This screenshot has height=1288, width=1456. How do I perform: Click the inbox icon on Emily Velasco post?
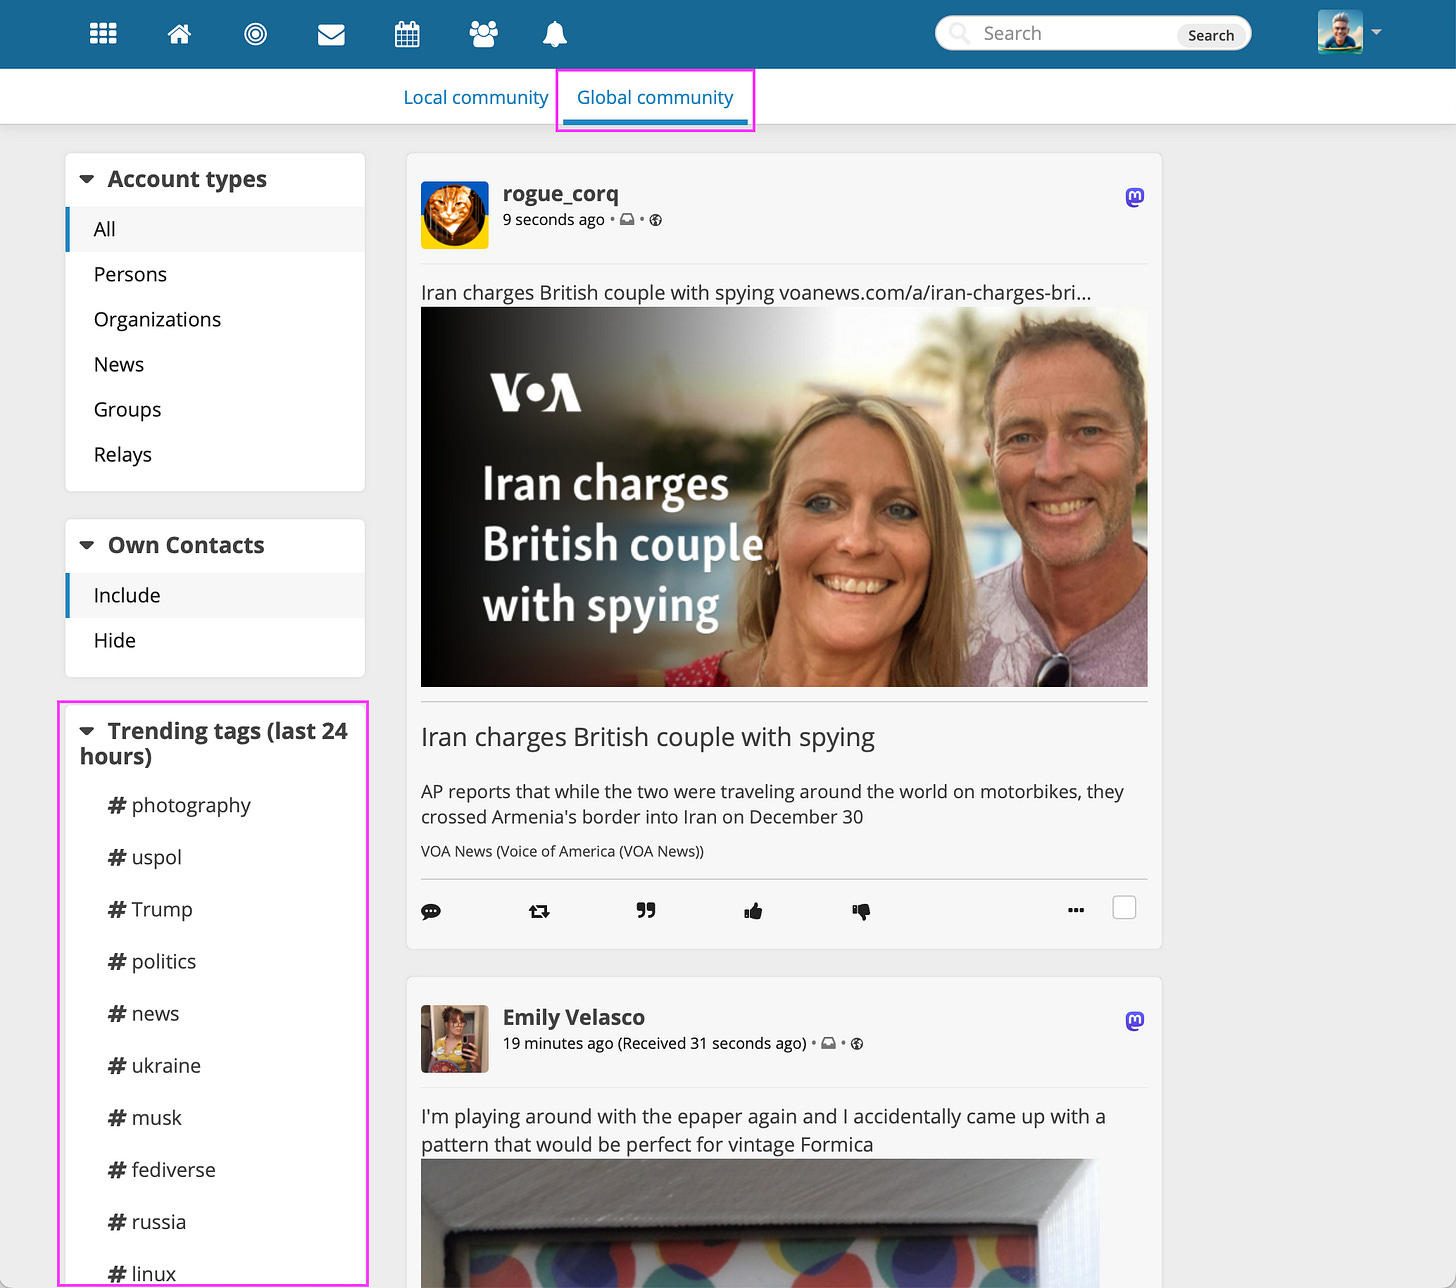coord(828,1044)
